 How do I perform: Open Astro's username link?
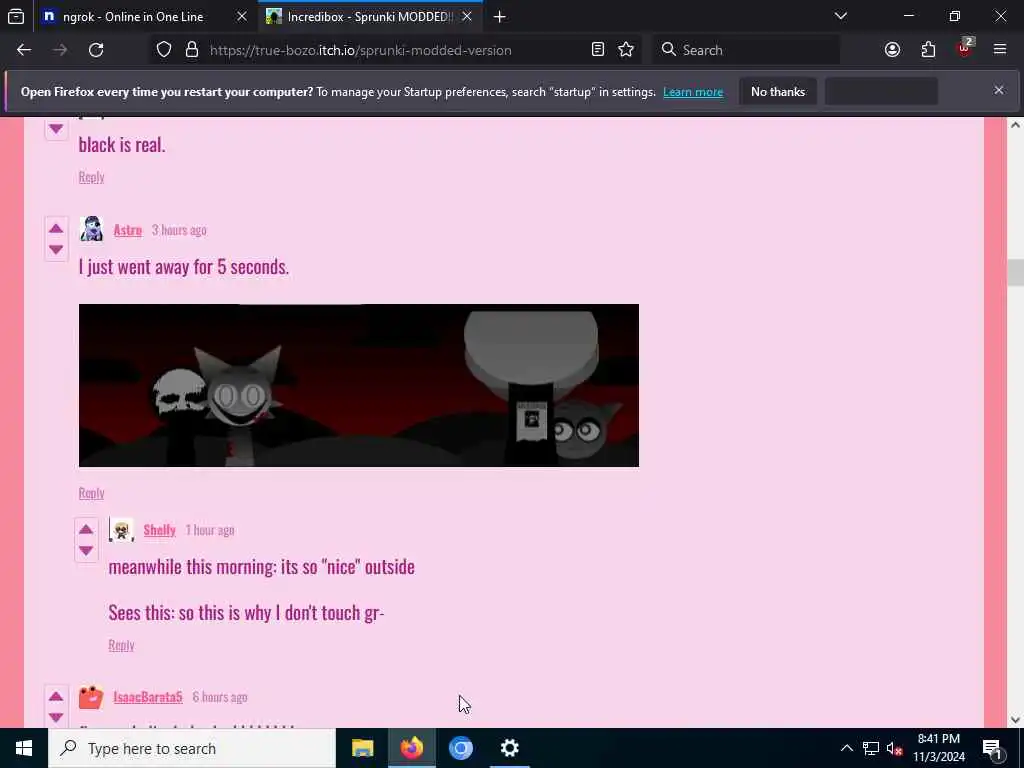coord(127,230)
